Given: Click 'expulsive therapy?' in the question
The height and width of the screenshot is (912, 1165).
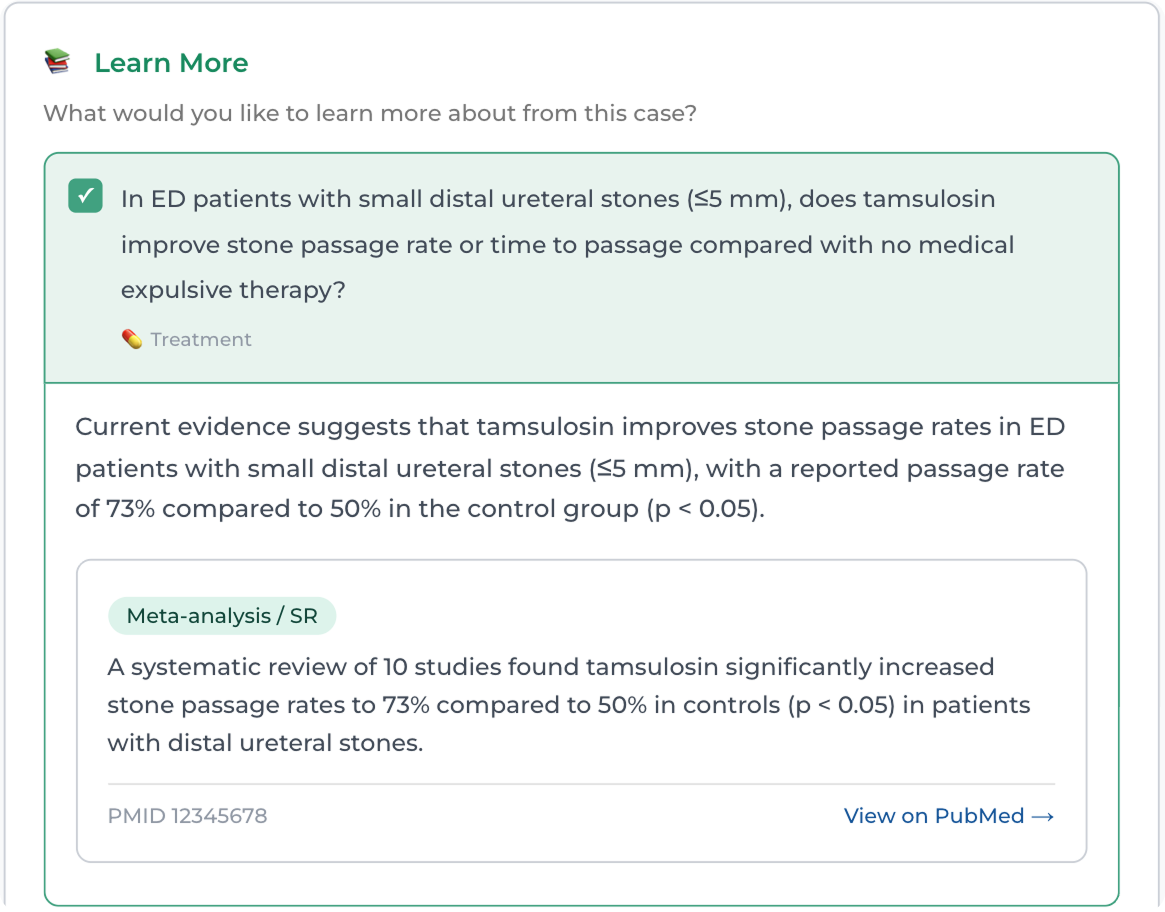Looking at the screenshot, I should (230, 290).
